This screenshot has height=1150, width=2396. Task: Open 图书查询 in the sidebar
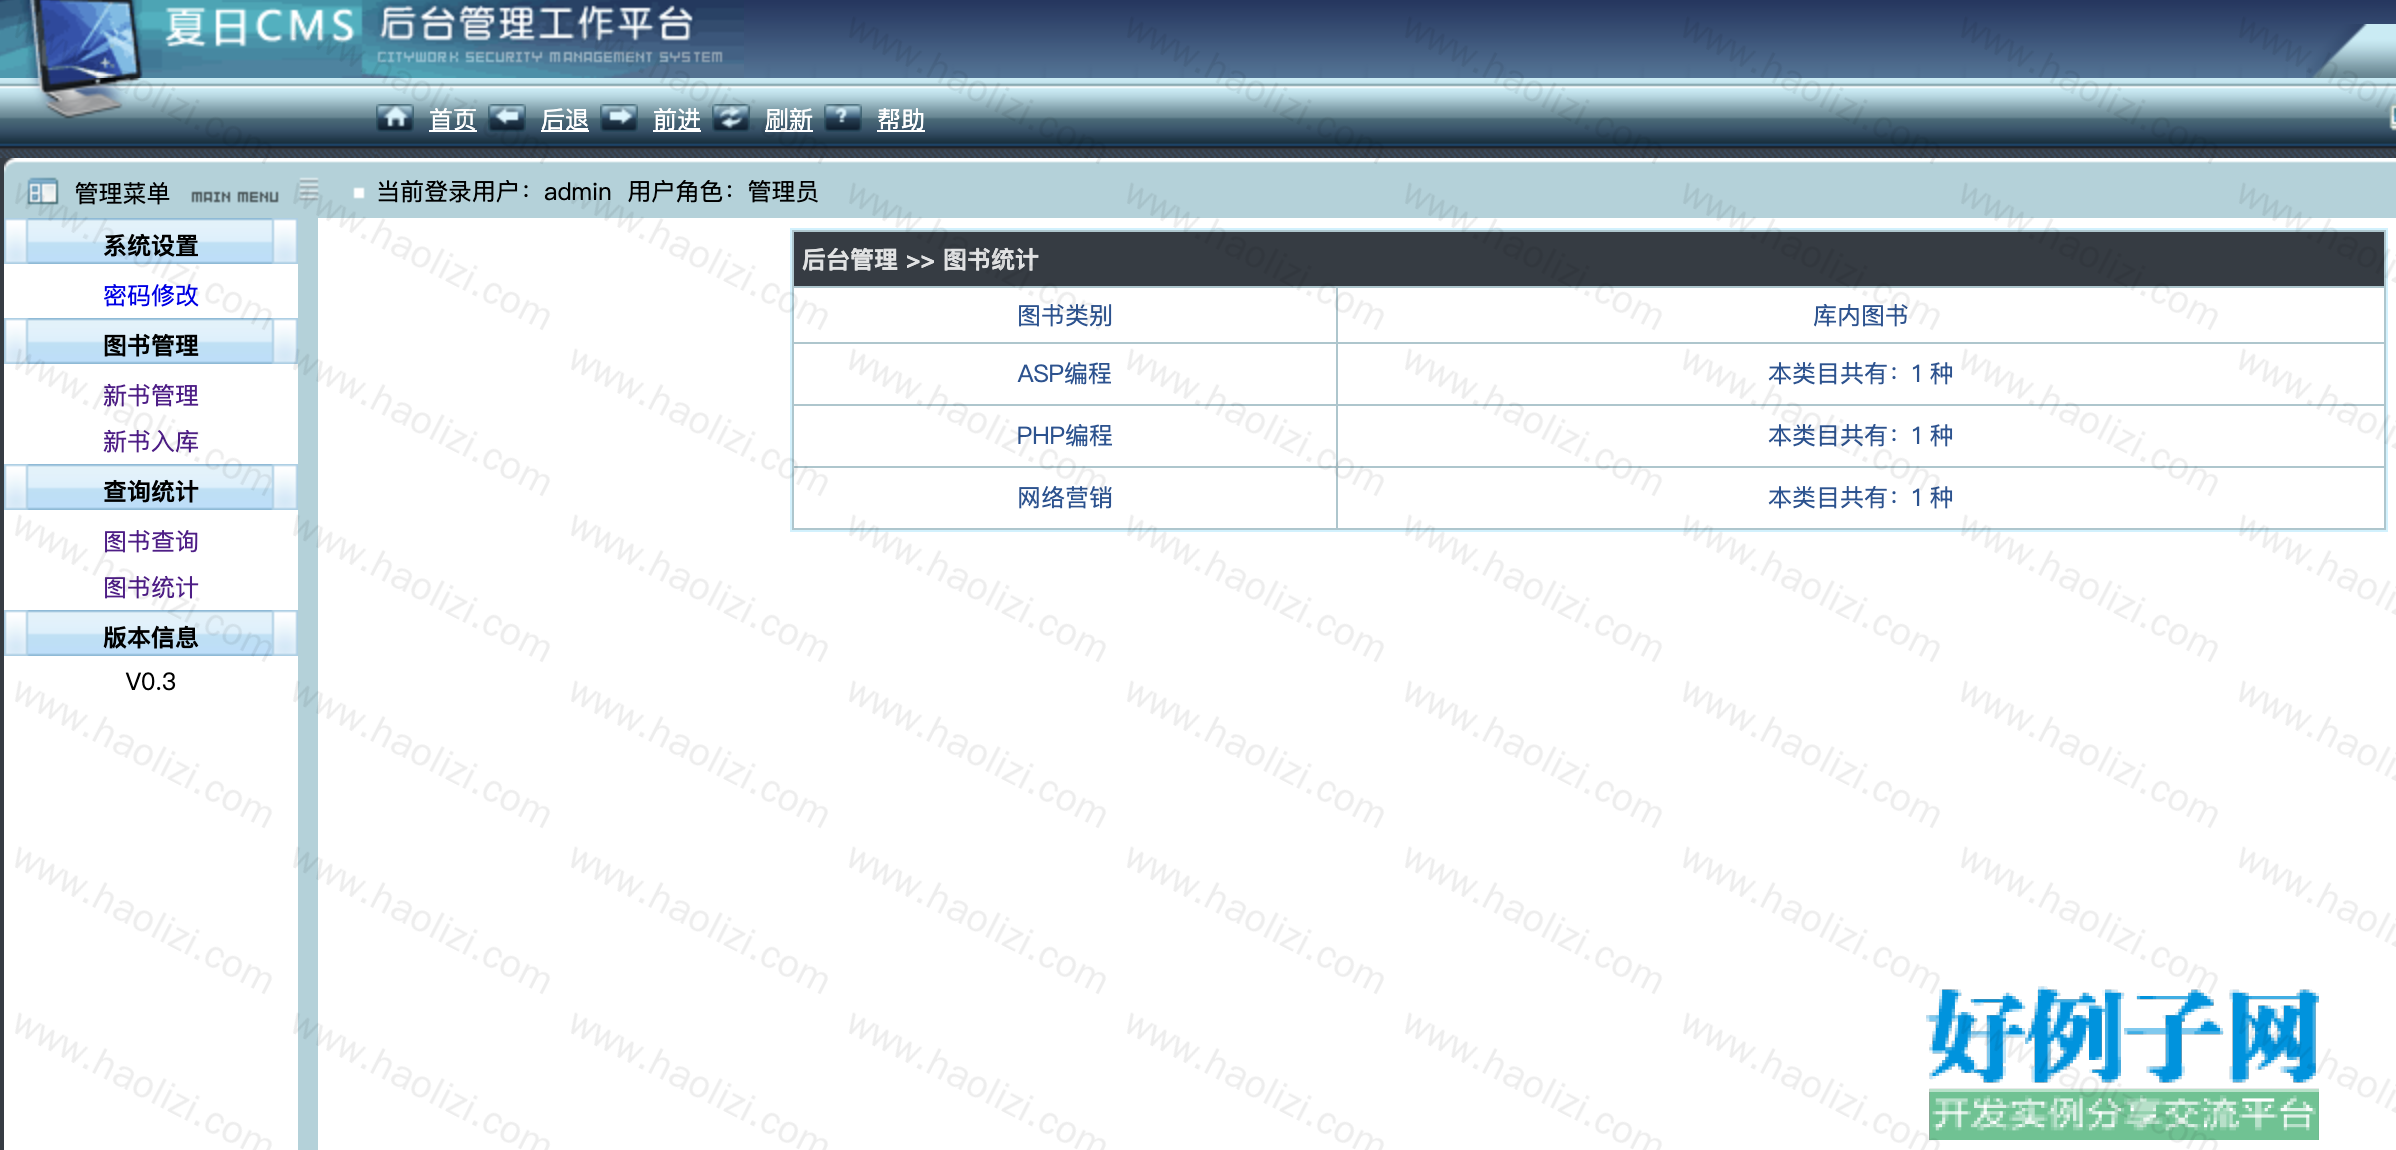[151, 541]
